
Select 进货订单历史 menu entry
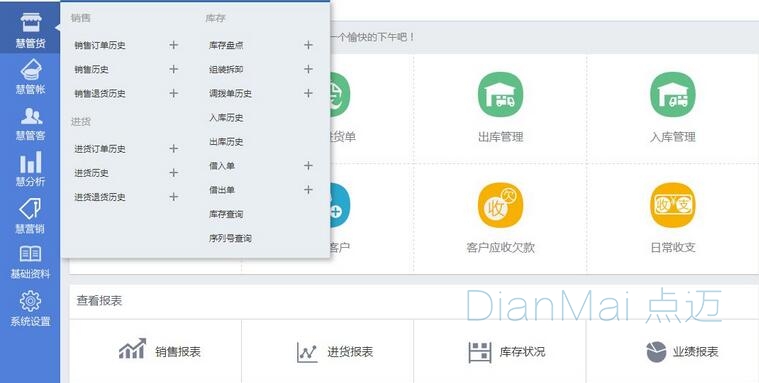(x=100, y=149)
